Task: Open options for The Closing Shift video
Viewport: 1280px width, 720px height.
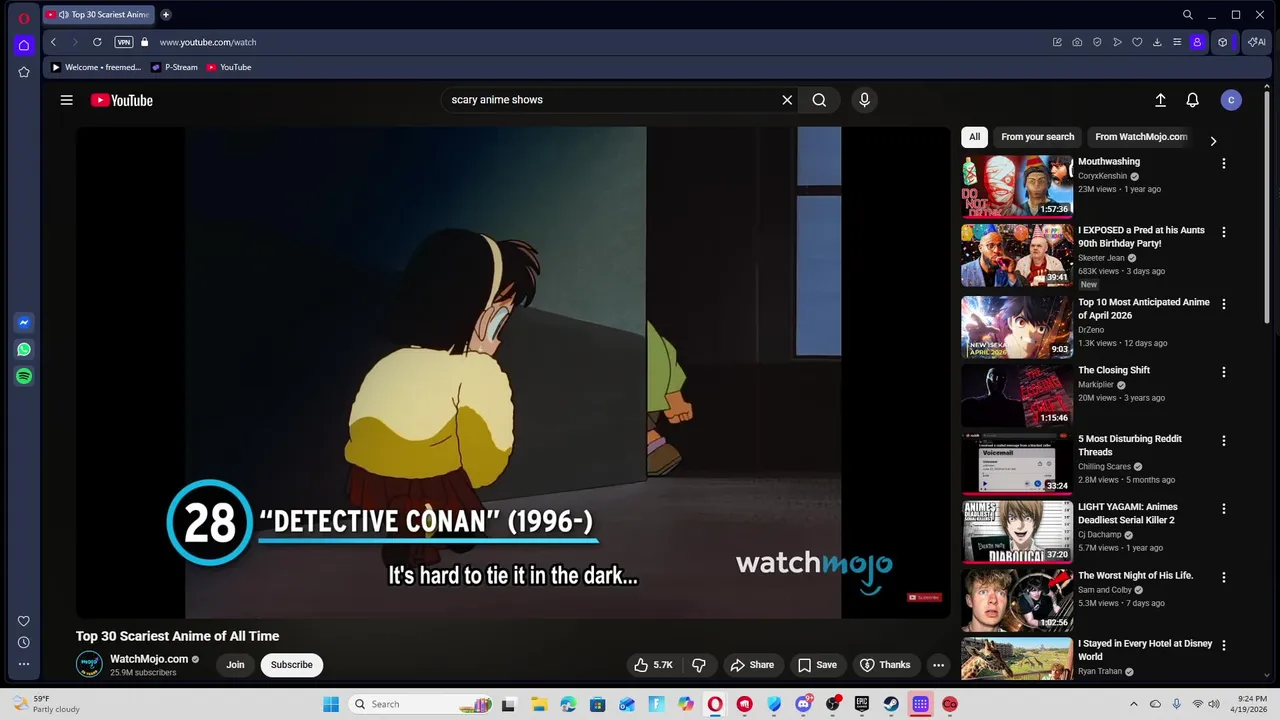Action: (1223, 372)
